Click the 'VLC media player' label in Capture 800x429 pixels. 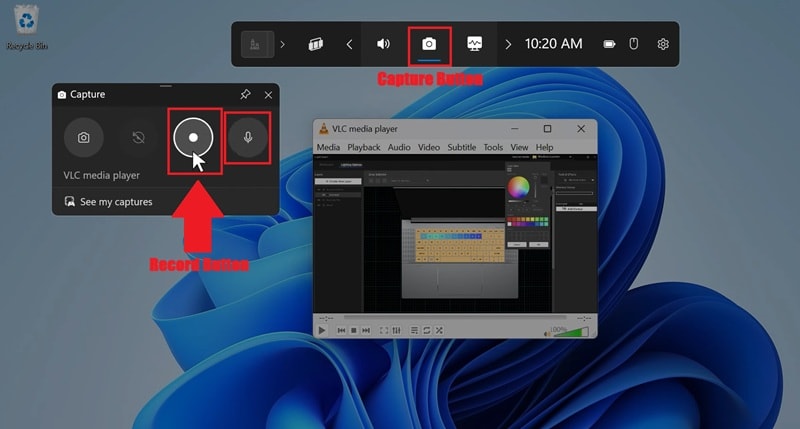[102, 175]
